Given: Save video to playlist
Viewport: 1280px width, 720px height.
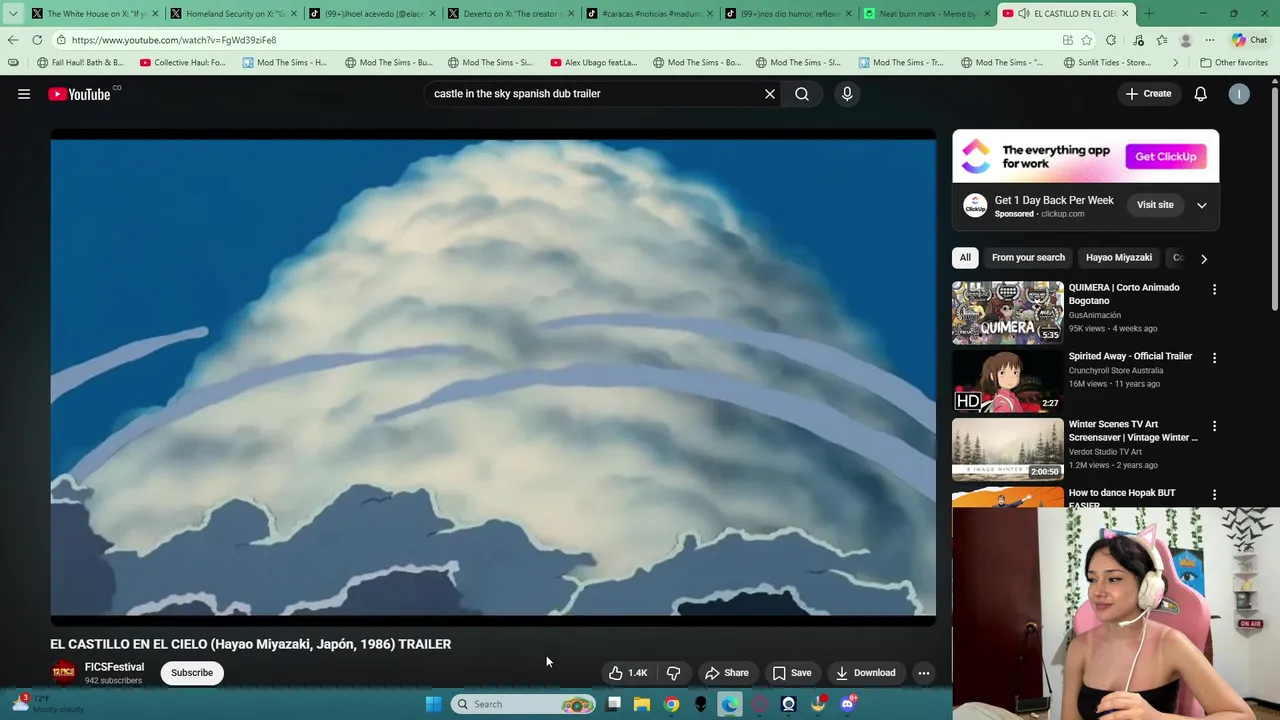Looking at the screenshot, I should coord(792,673).
